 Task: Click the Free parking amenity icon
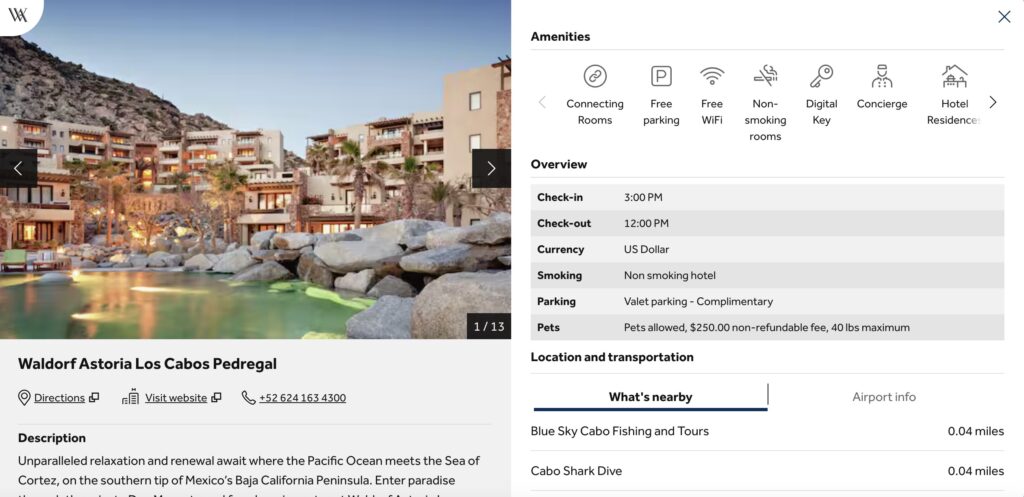coord(661,76)
